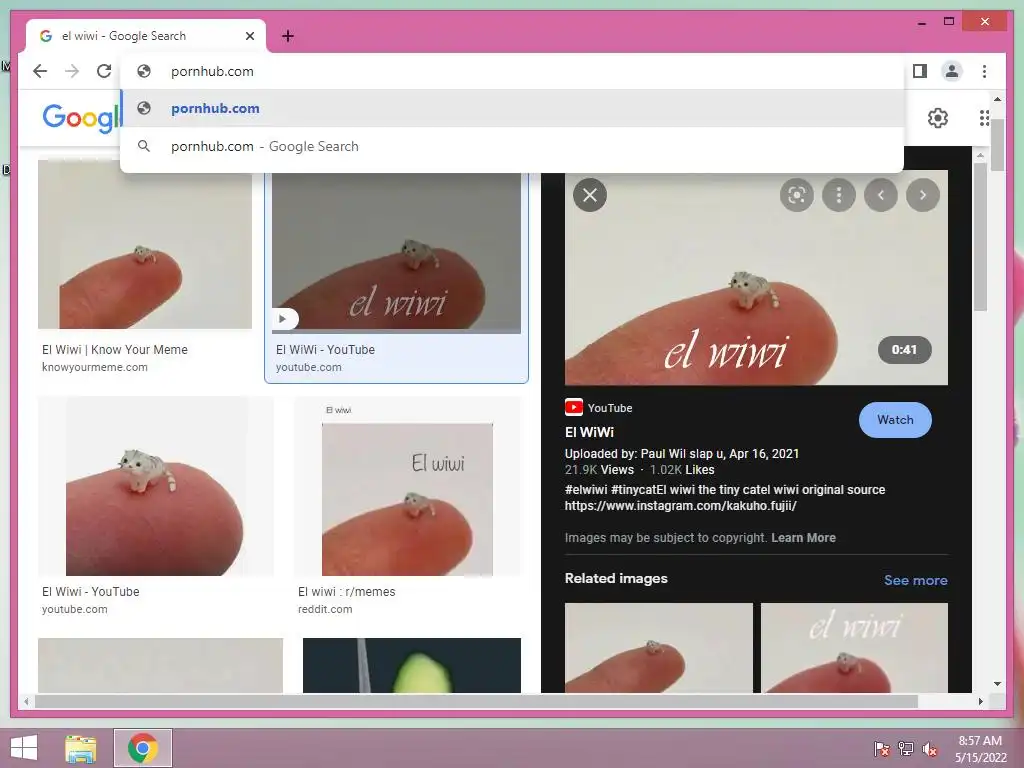Click the page vertical scrollbar thumb
The width and height of the screenshot is (1024, 768).
(997, 145)
